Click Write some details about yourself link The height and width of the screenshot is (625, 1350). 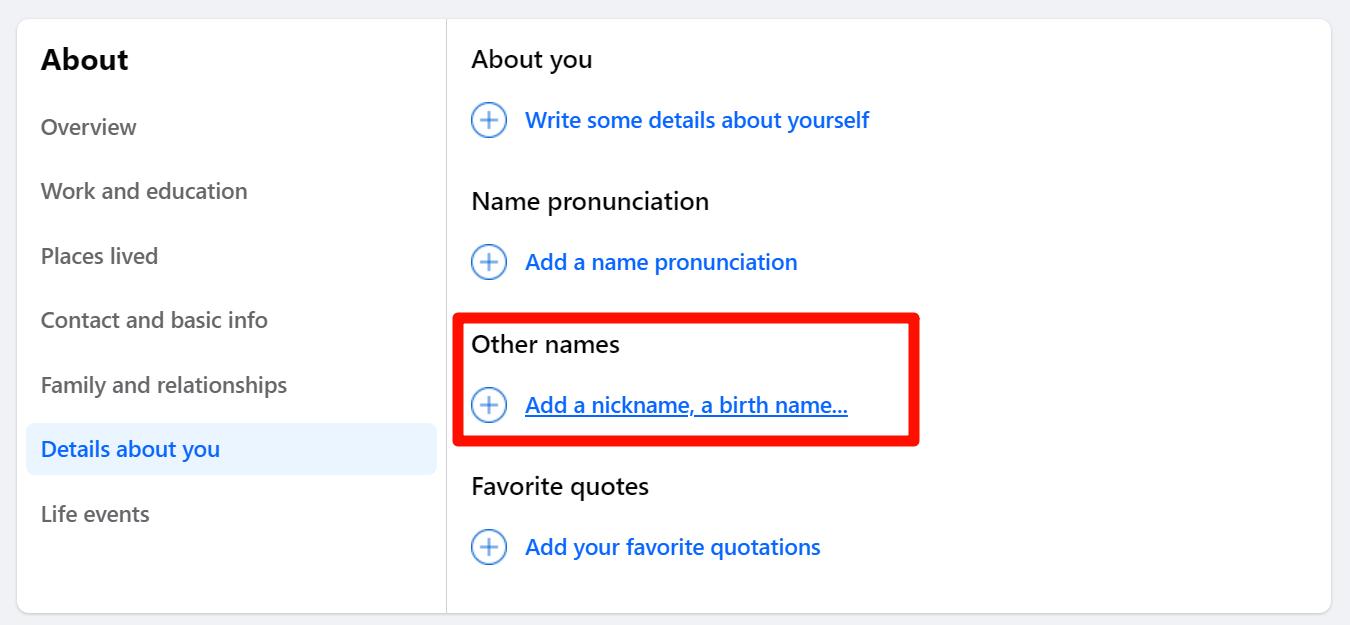click(697, 121)
